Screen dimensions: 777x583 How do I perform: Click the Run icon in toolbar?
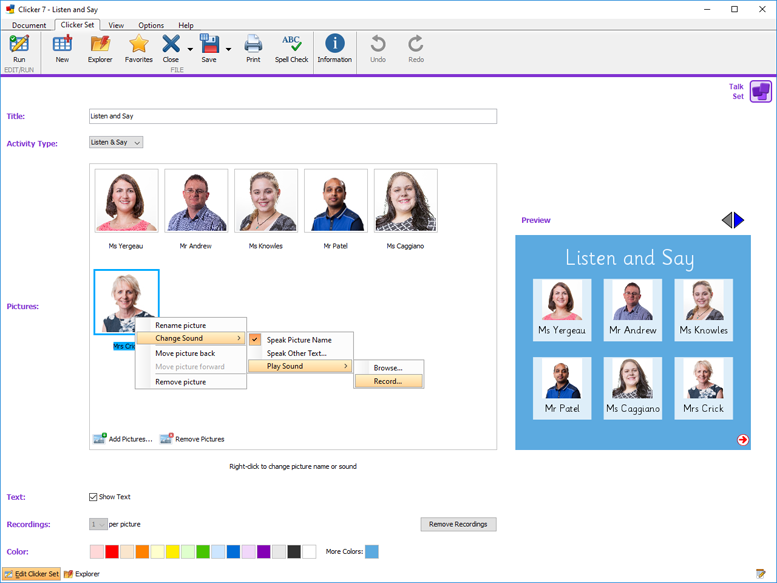point(19,48)
